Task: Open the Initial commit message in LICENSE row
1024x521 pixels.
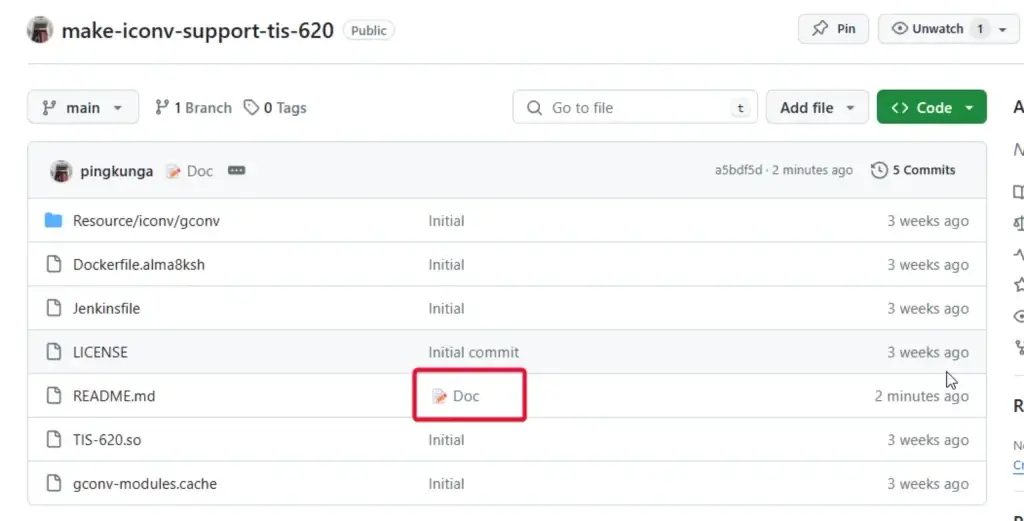Action: click(473, 352)
